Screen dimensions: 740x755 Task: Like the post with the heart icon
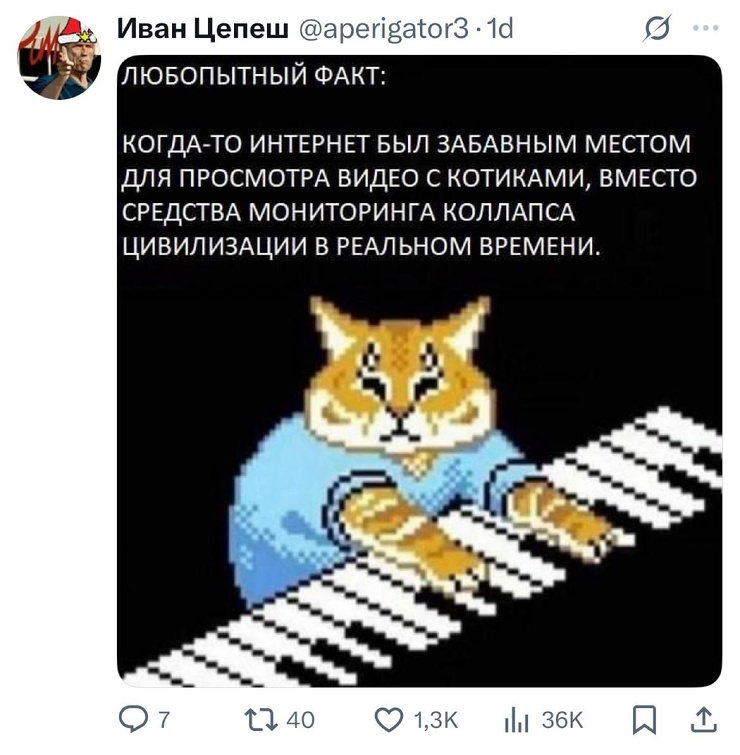pos(389,720)
